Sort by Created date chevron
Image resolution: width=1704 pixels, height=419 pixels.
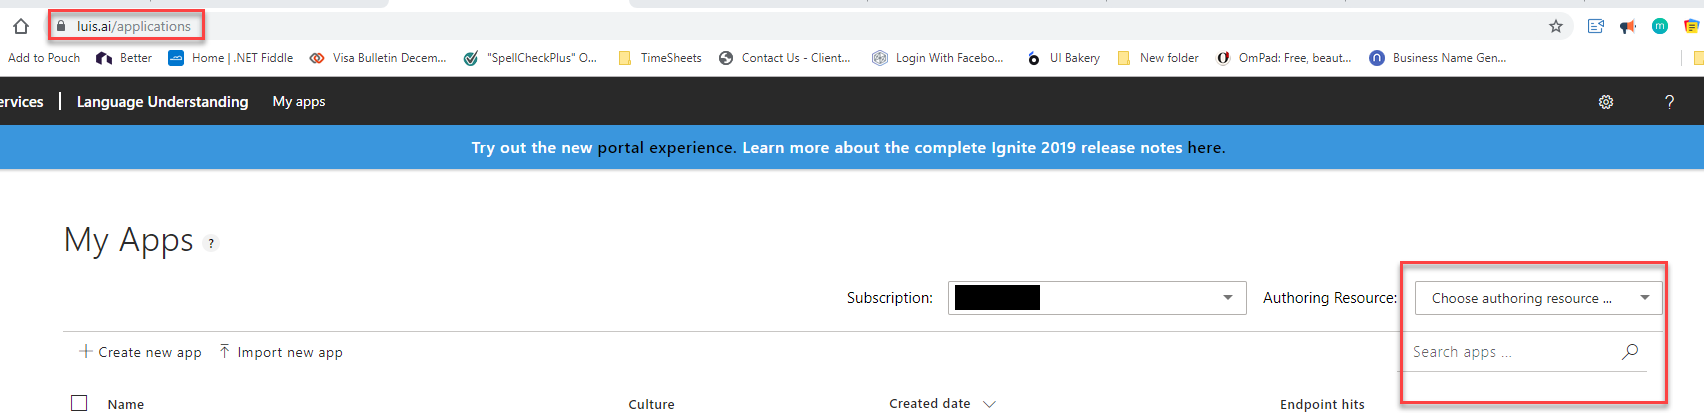pos(989,404)
